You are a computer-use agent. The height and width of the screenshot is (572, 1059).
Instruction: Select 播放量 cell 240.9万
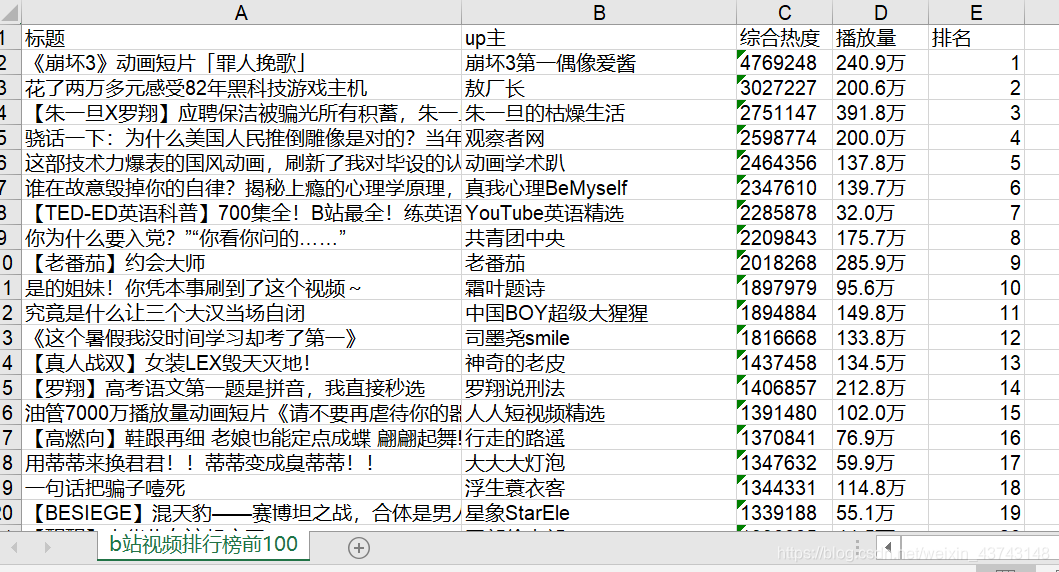tap(881, 63)
